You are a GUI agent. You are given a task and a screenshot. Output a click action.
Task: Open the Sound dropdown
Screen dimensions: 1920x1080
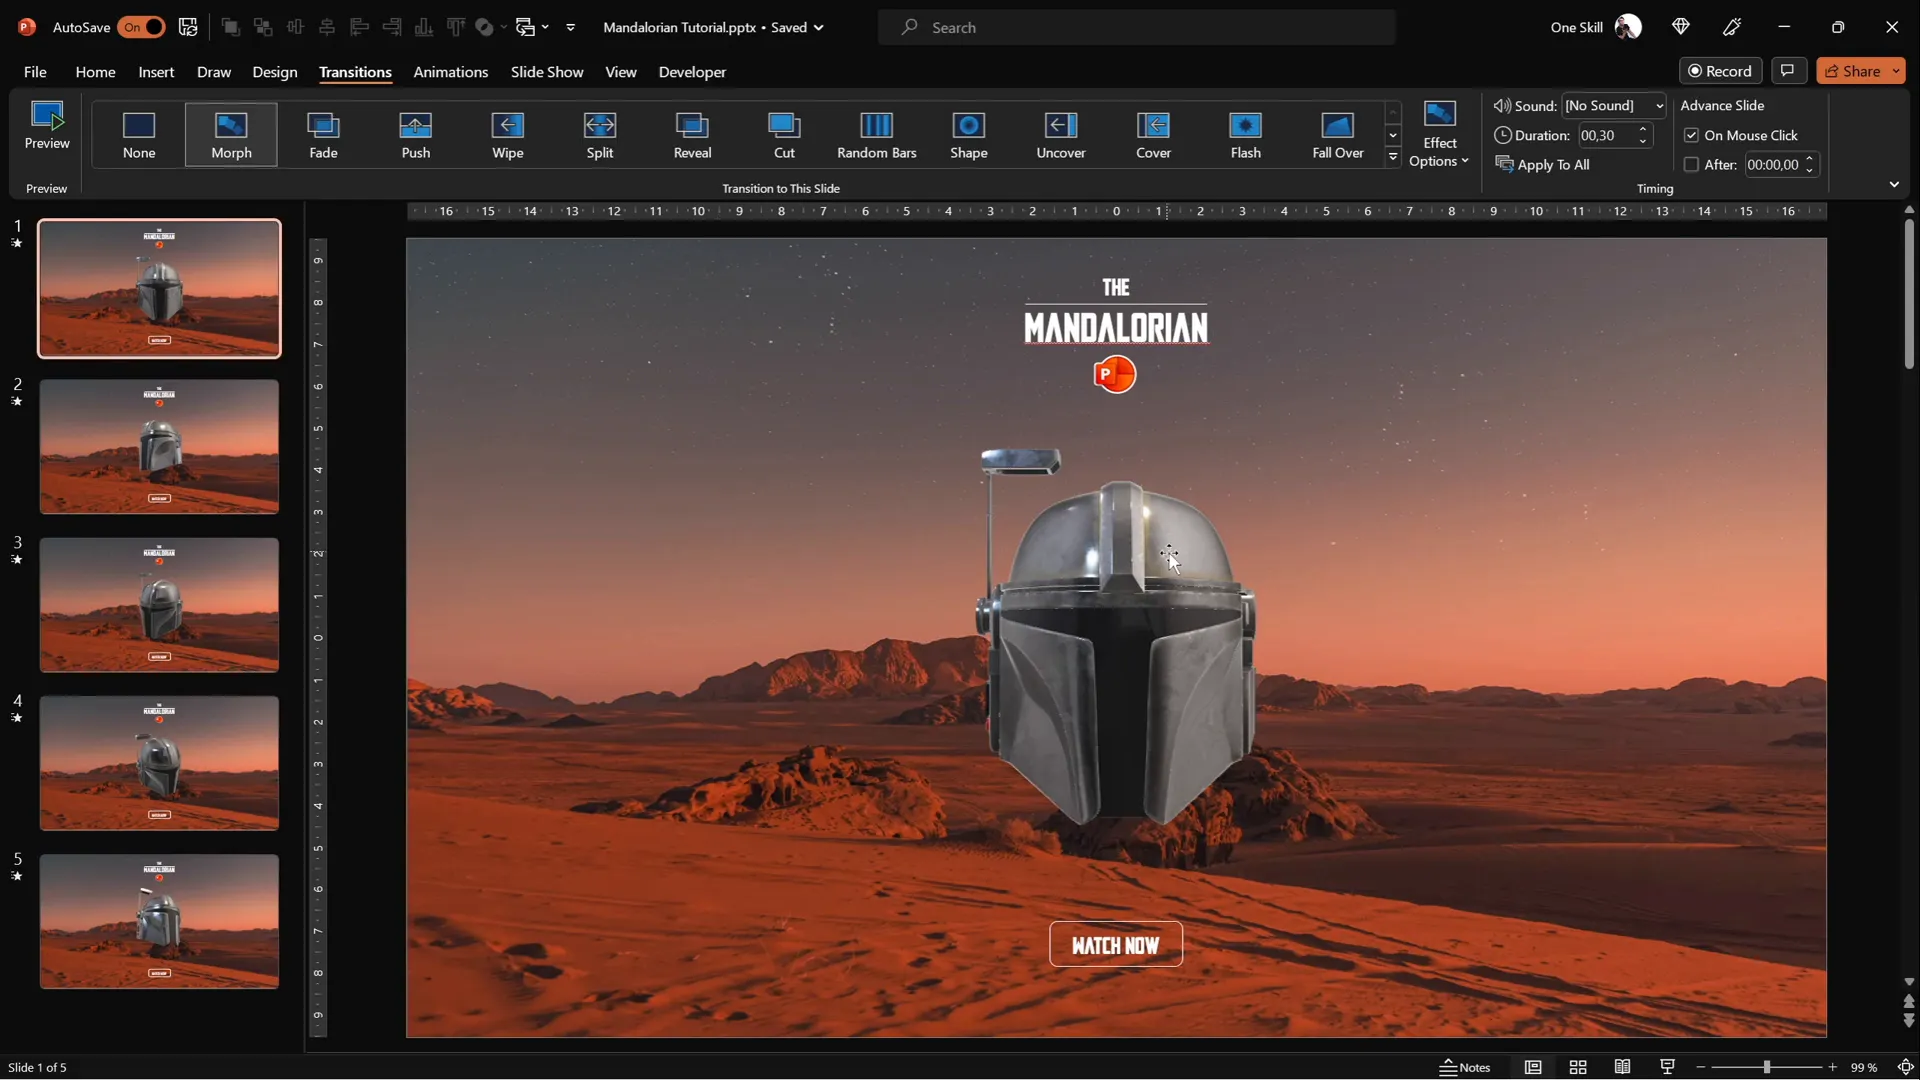tap(1659, 106)
